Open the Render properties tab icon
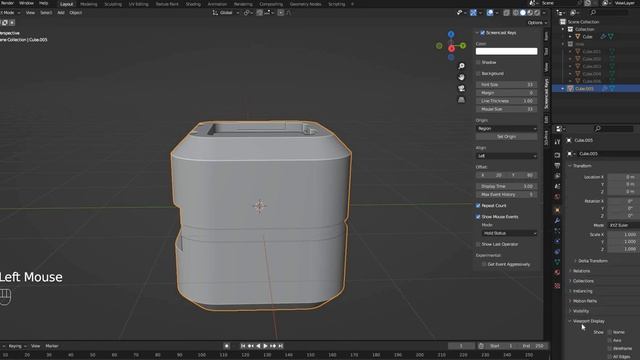The height and width of the screenshot is (360, 640). (x=557, y=156)
